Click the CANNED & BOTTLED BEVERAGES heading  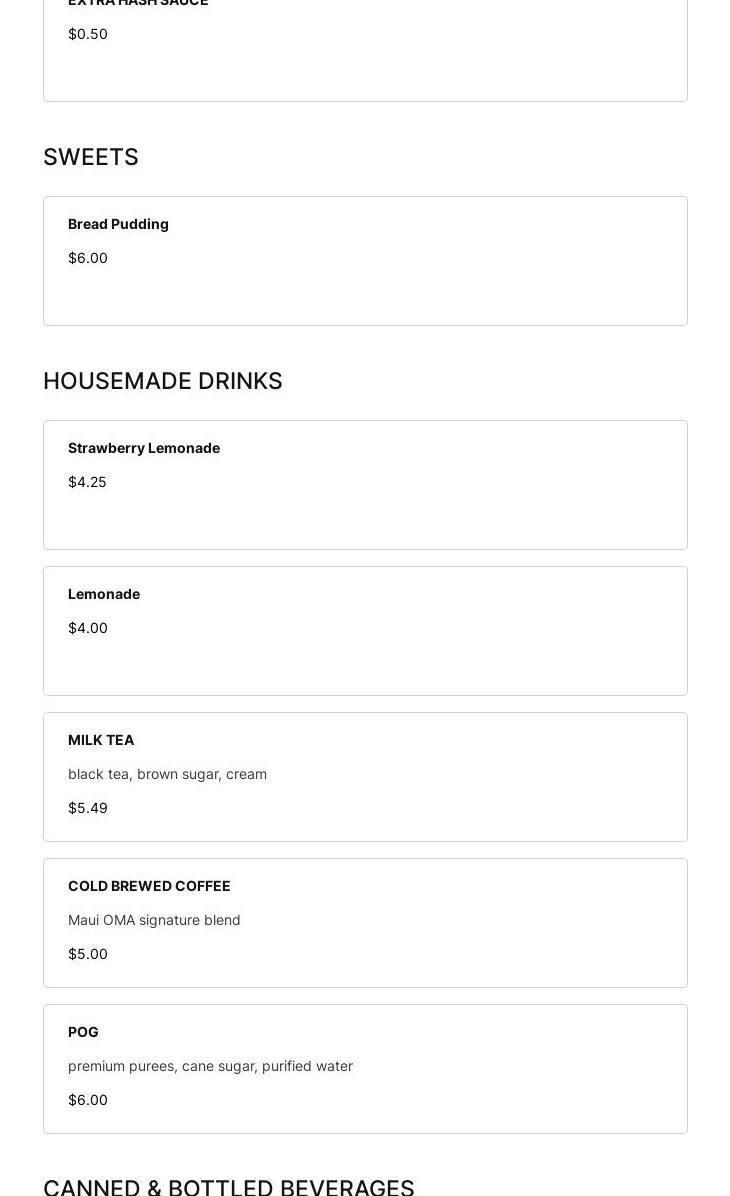(228, 1187)
